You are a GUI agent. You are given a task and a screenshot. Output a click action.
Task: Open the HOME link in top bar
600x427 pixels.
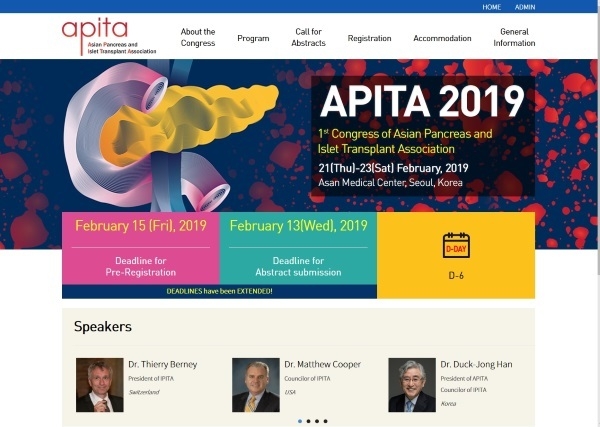[491, 7]
